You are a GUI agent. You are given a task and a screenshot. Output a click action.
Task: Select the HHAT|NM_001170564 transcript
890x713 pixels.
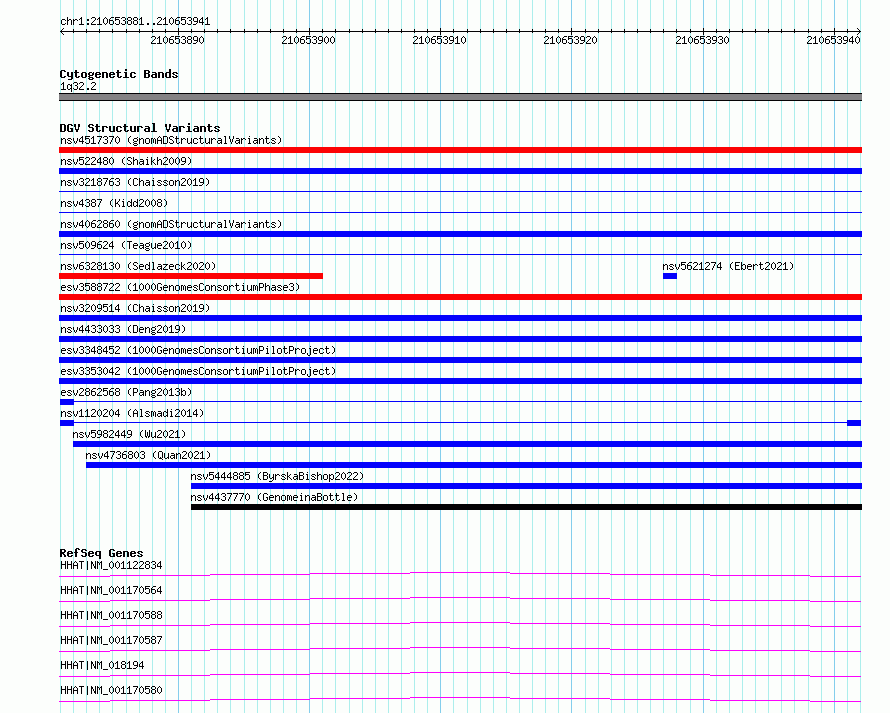point(111,590)
